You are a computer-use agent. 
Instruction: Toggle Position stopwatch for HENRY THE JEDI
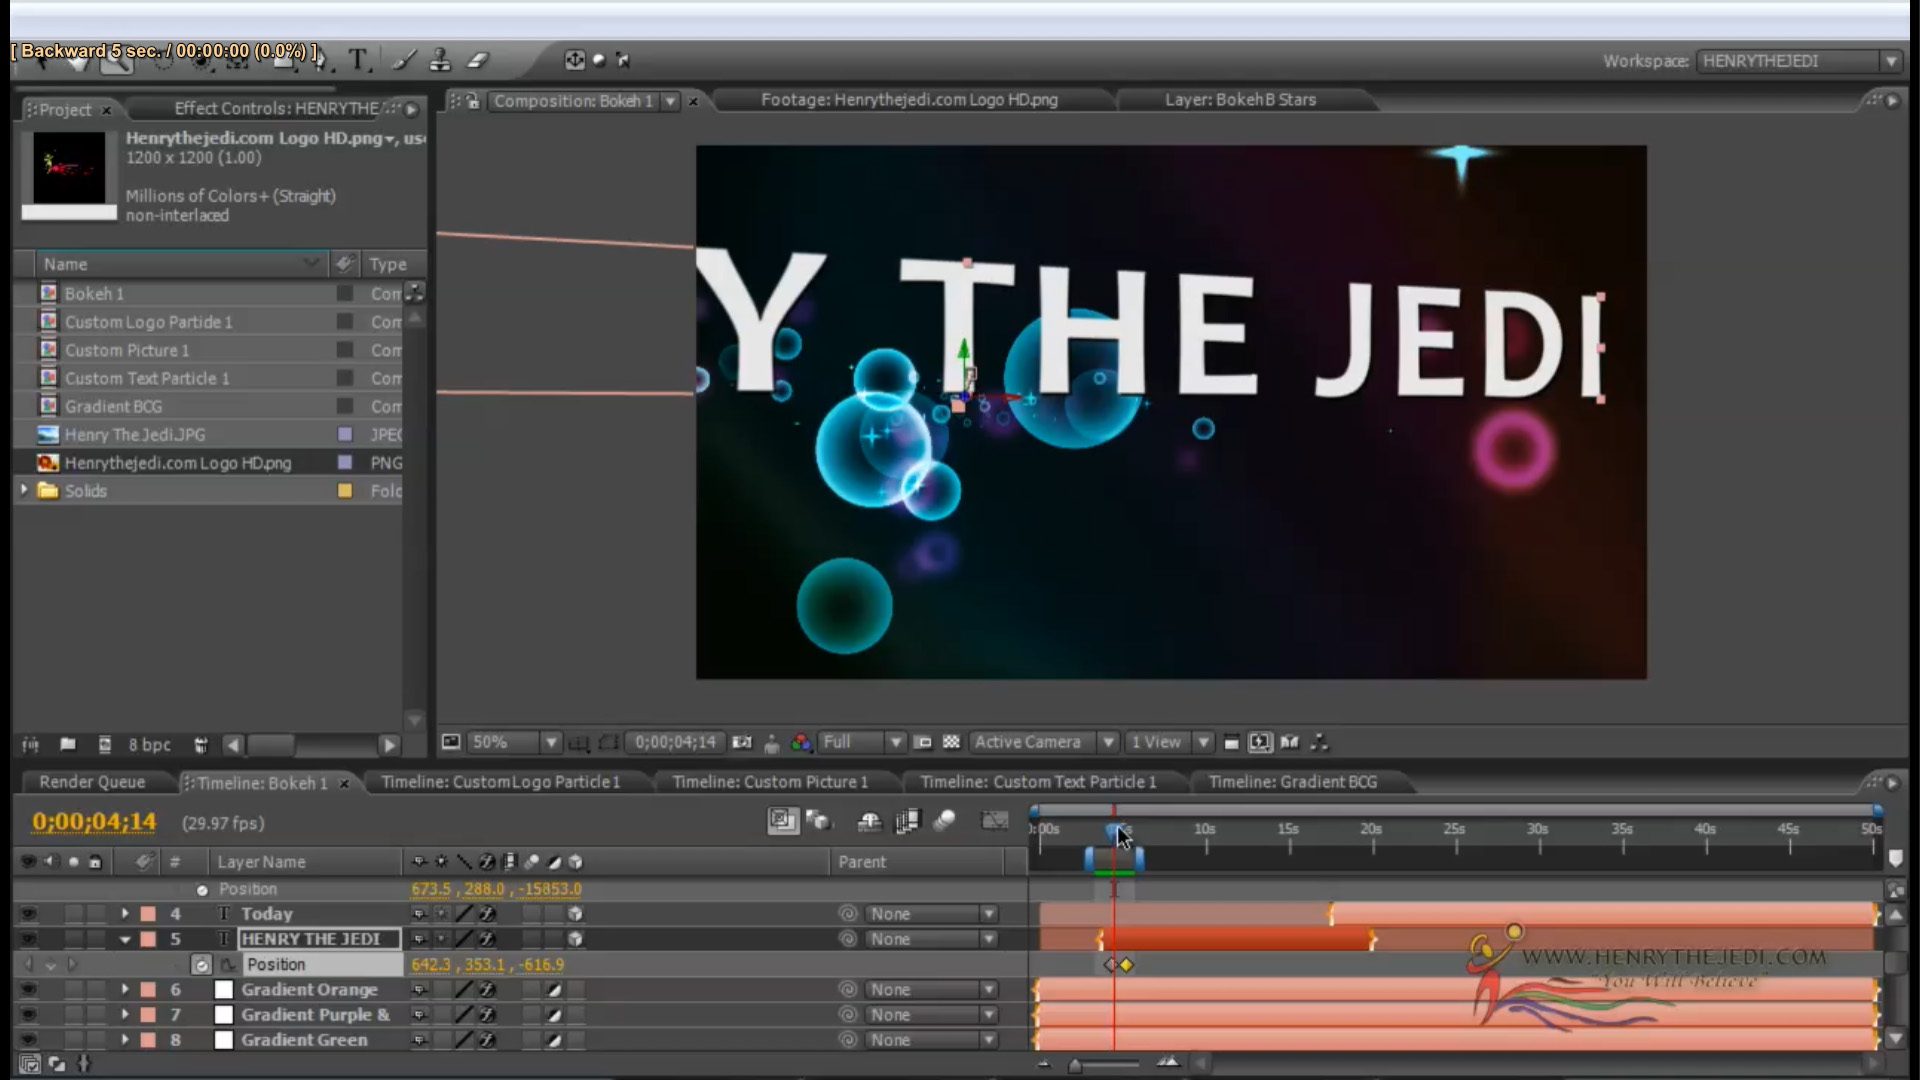point(202,965)
